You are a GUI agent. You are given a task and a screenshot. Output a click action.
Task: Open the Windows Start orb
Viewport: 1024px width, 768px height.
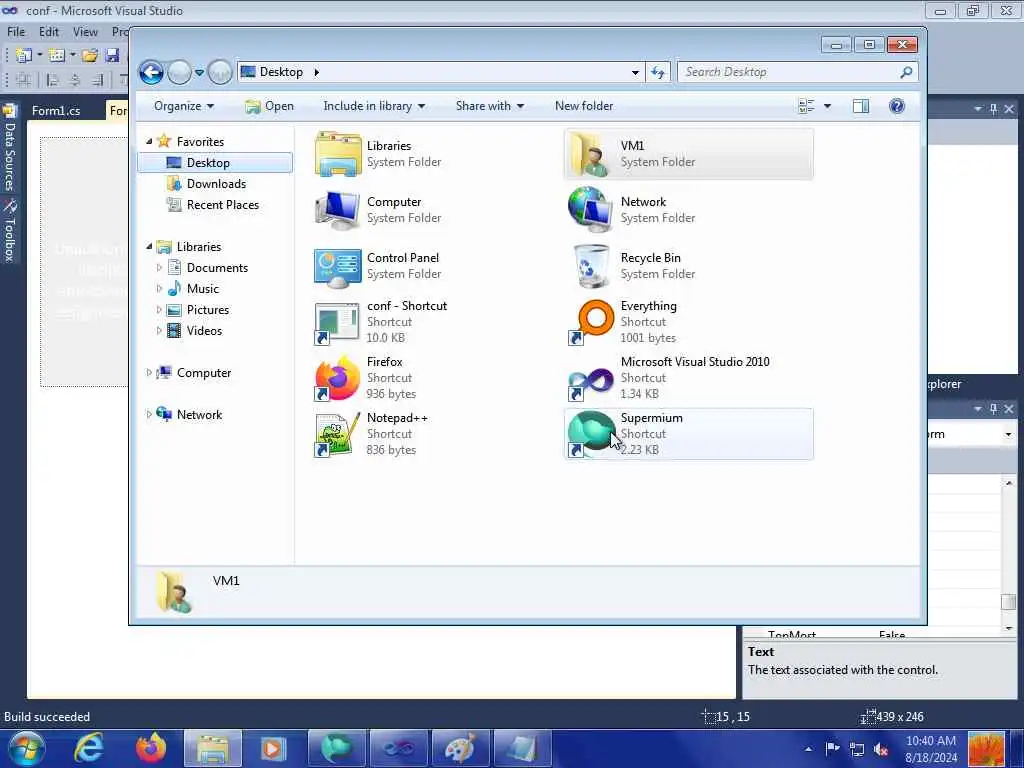click(27, 748)
